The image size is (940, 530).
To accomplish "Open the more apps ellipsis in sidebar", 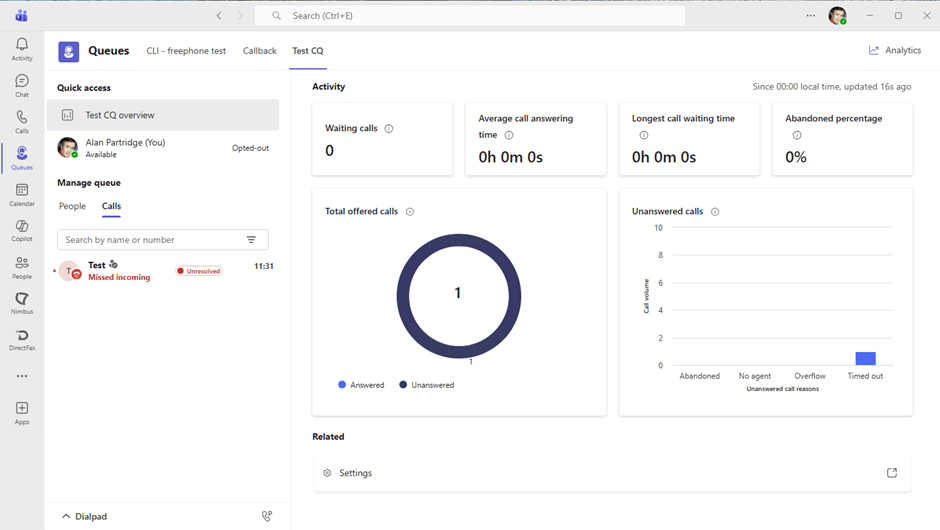I will (x=22, y=376).
